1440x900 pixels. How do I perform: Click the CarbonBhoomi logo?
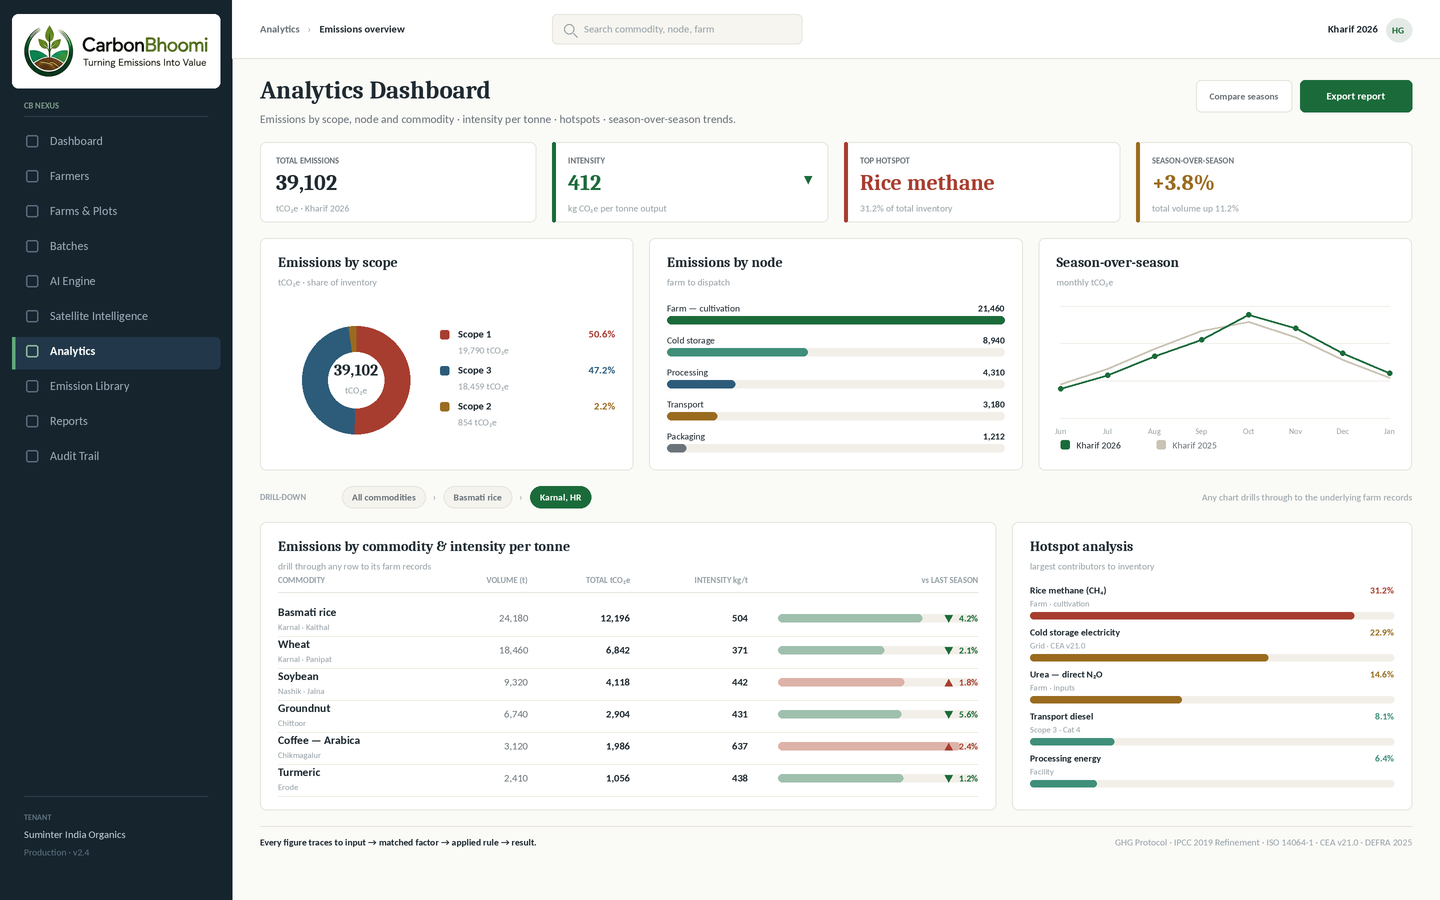pyautogui.click(x=116, y=51)
